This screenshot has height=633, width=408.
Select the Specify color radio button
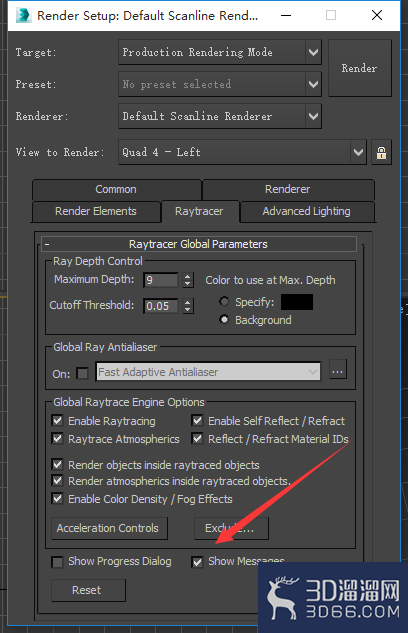click(224, 302)
